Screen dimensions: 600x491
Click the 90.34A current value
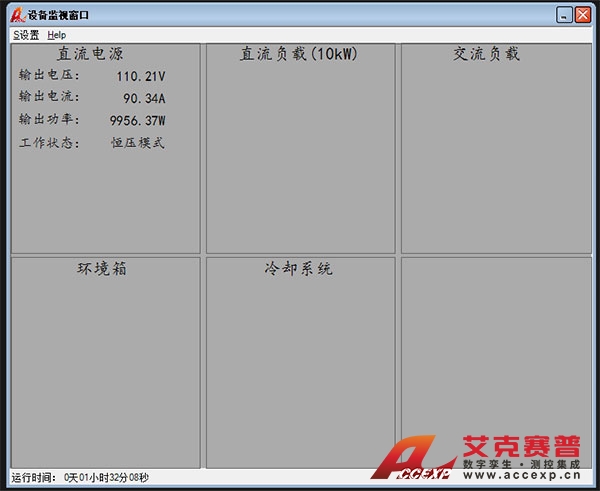coord(144,99)
